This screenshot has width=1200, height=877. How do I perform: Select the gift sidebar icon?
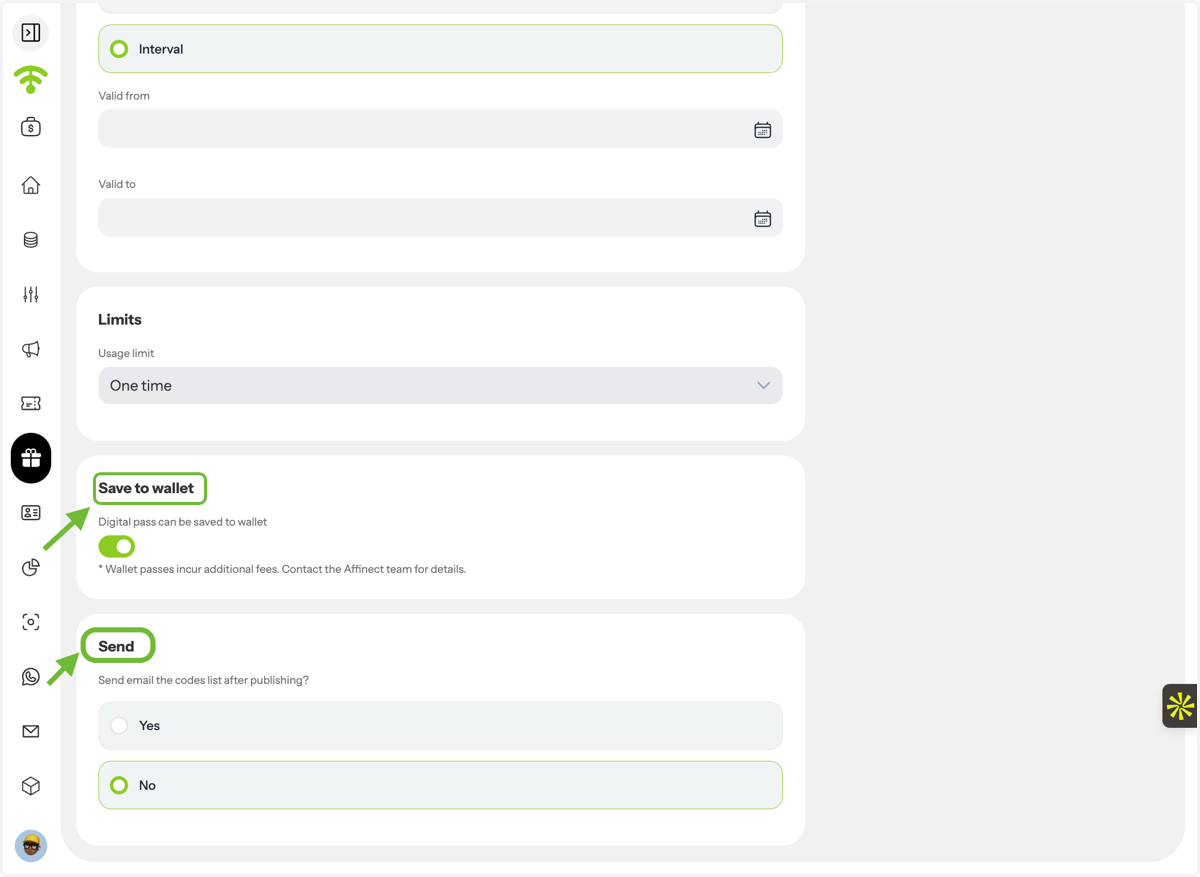31,458
